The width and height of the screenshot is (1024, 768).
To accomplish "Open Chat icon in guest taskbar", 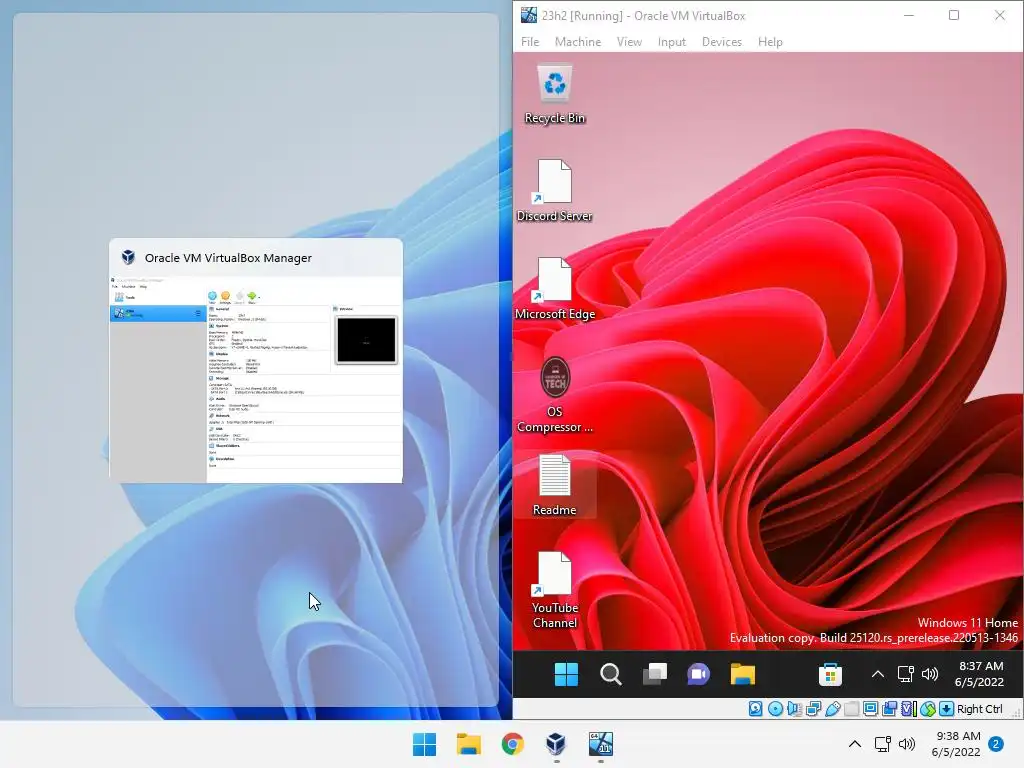I will click(x=698, y=674).
